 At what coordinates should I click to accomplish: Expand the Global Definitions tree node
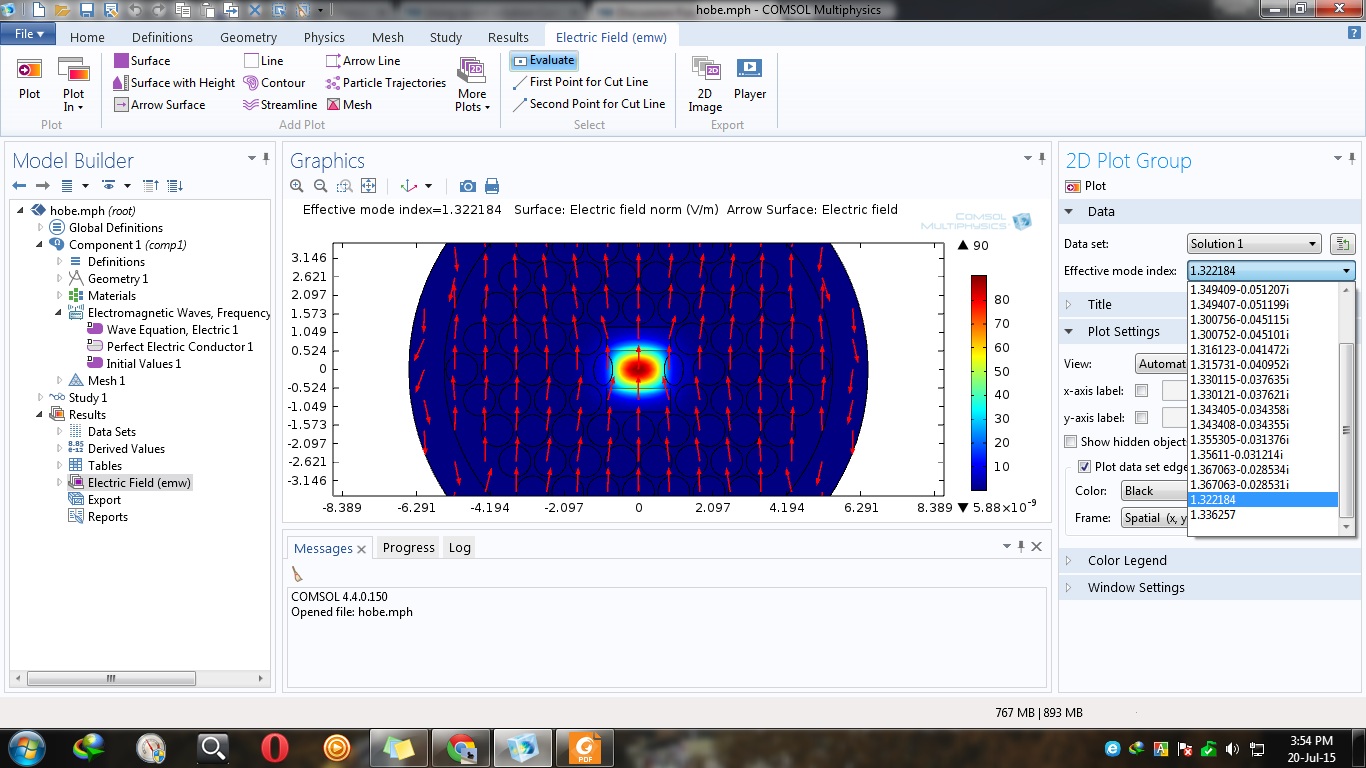[x=41, y=228]
